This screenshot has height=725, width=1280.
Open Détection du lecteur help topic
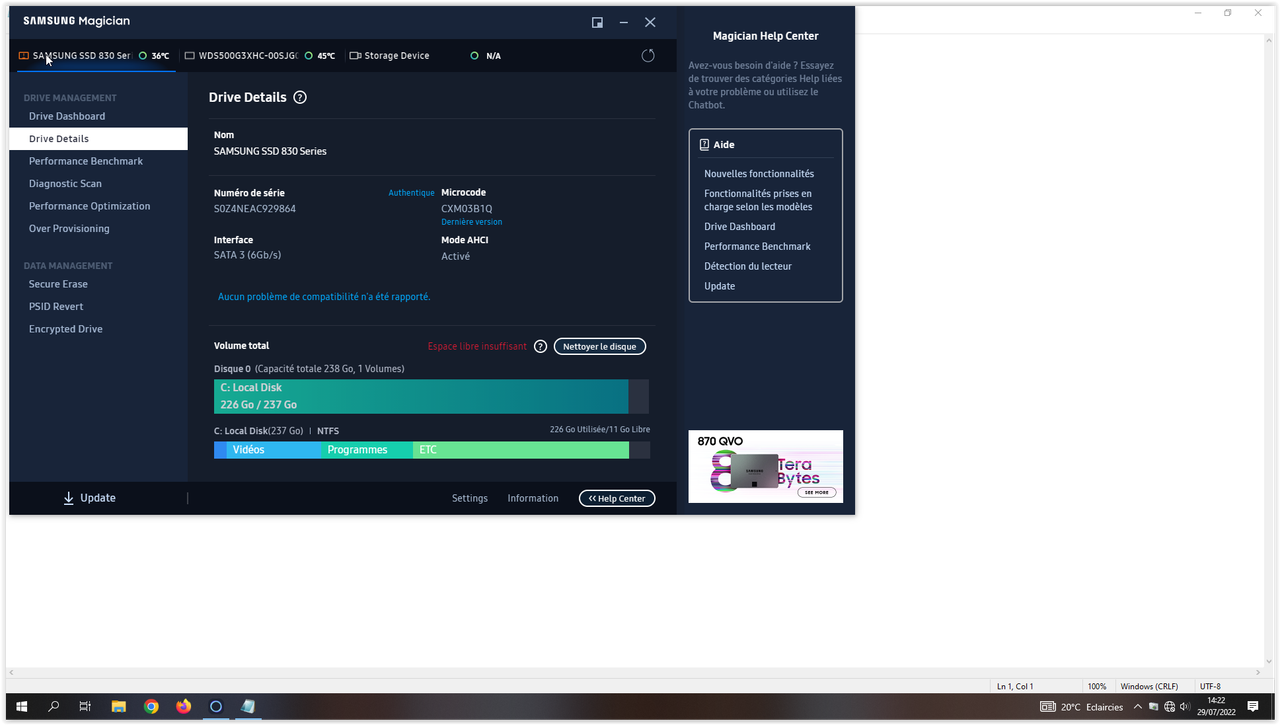point(748,266)
